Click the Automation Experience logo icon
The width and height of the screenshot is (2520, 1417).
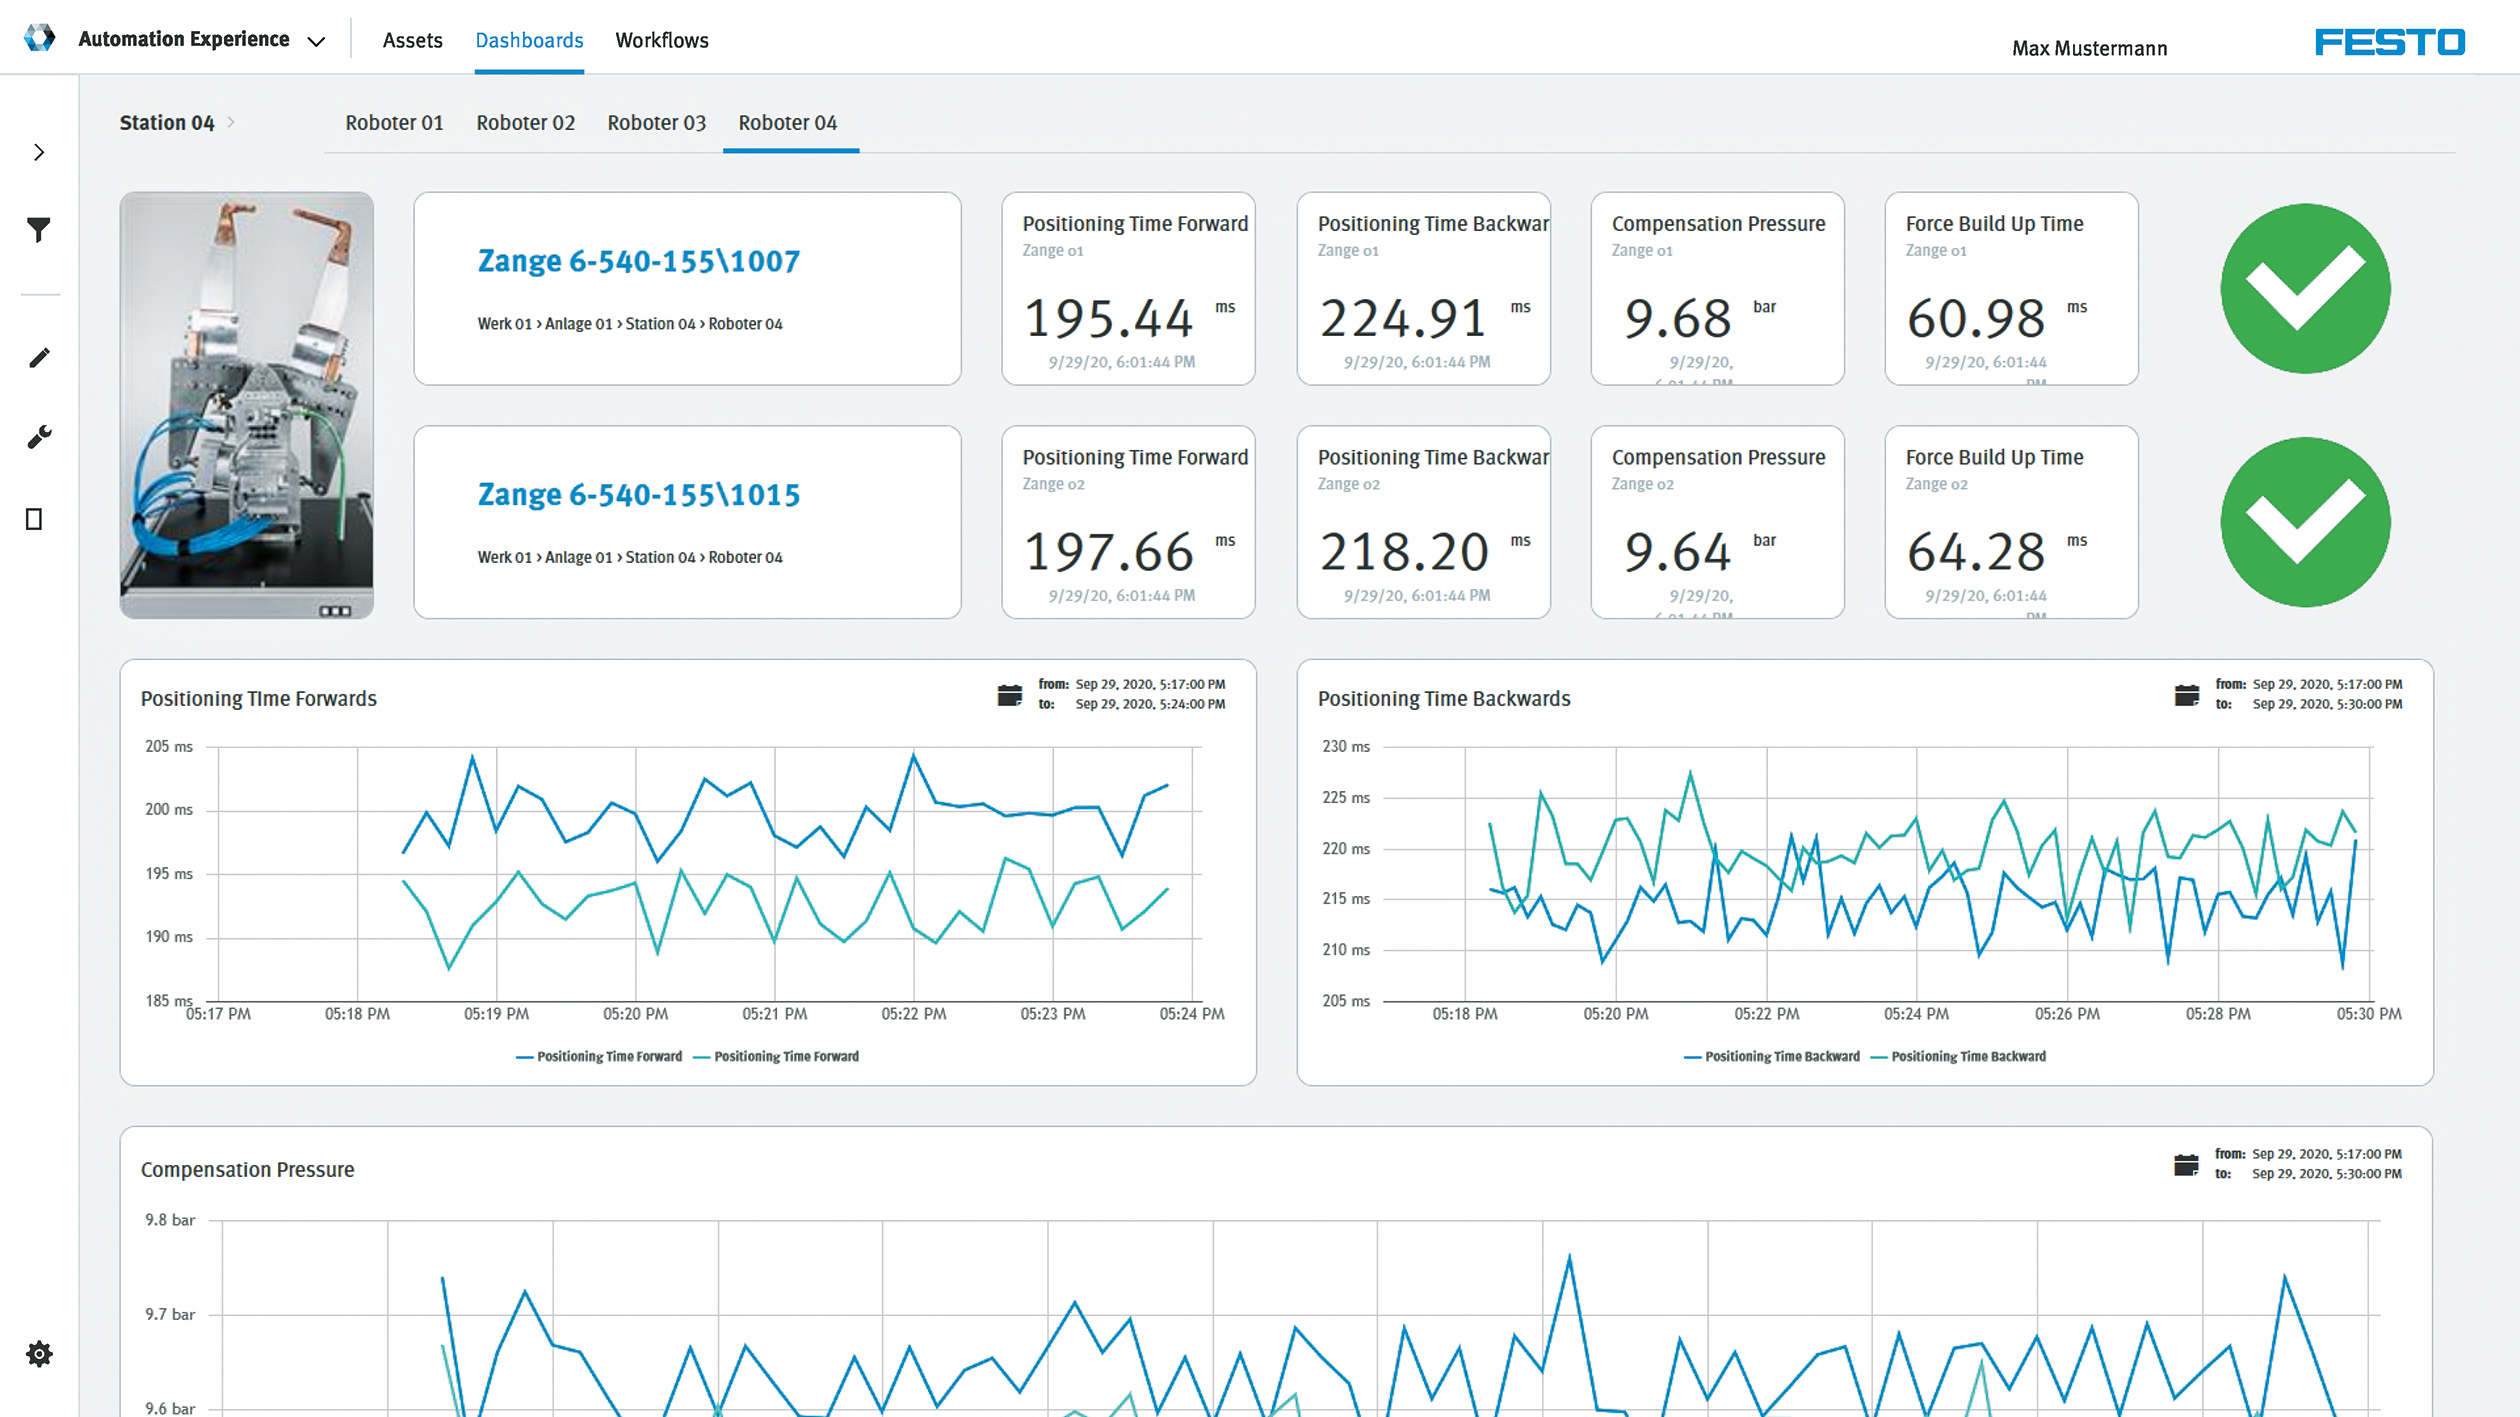tap(39, 38)
